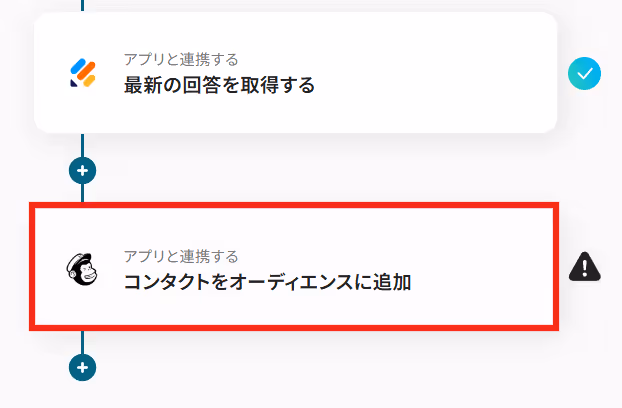Open the 最新の回答を取得する step title
Image resolution: width=622 pixels, height=408 pixels.
(219, 85)
